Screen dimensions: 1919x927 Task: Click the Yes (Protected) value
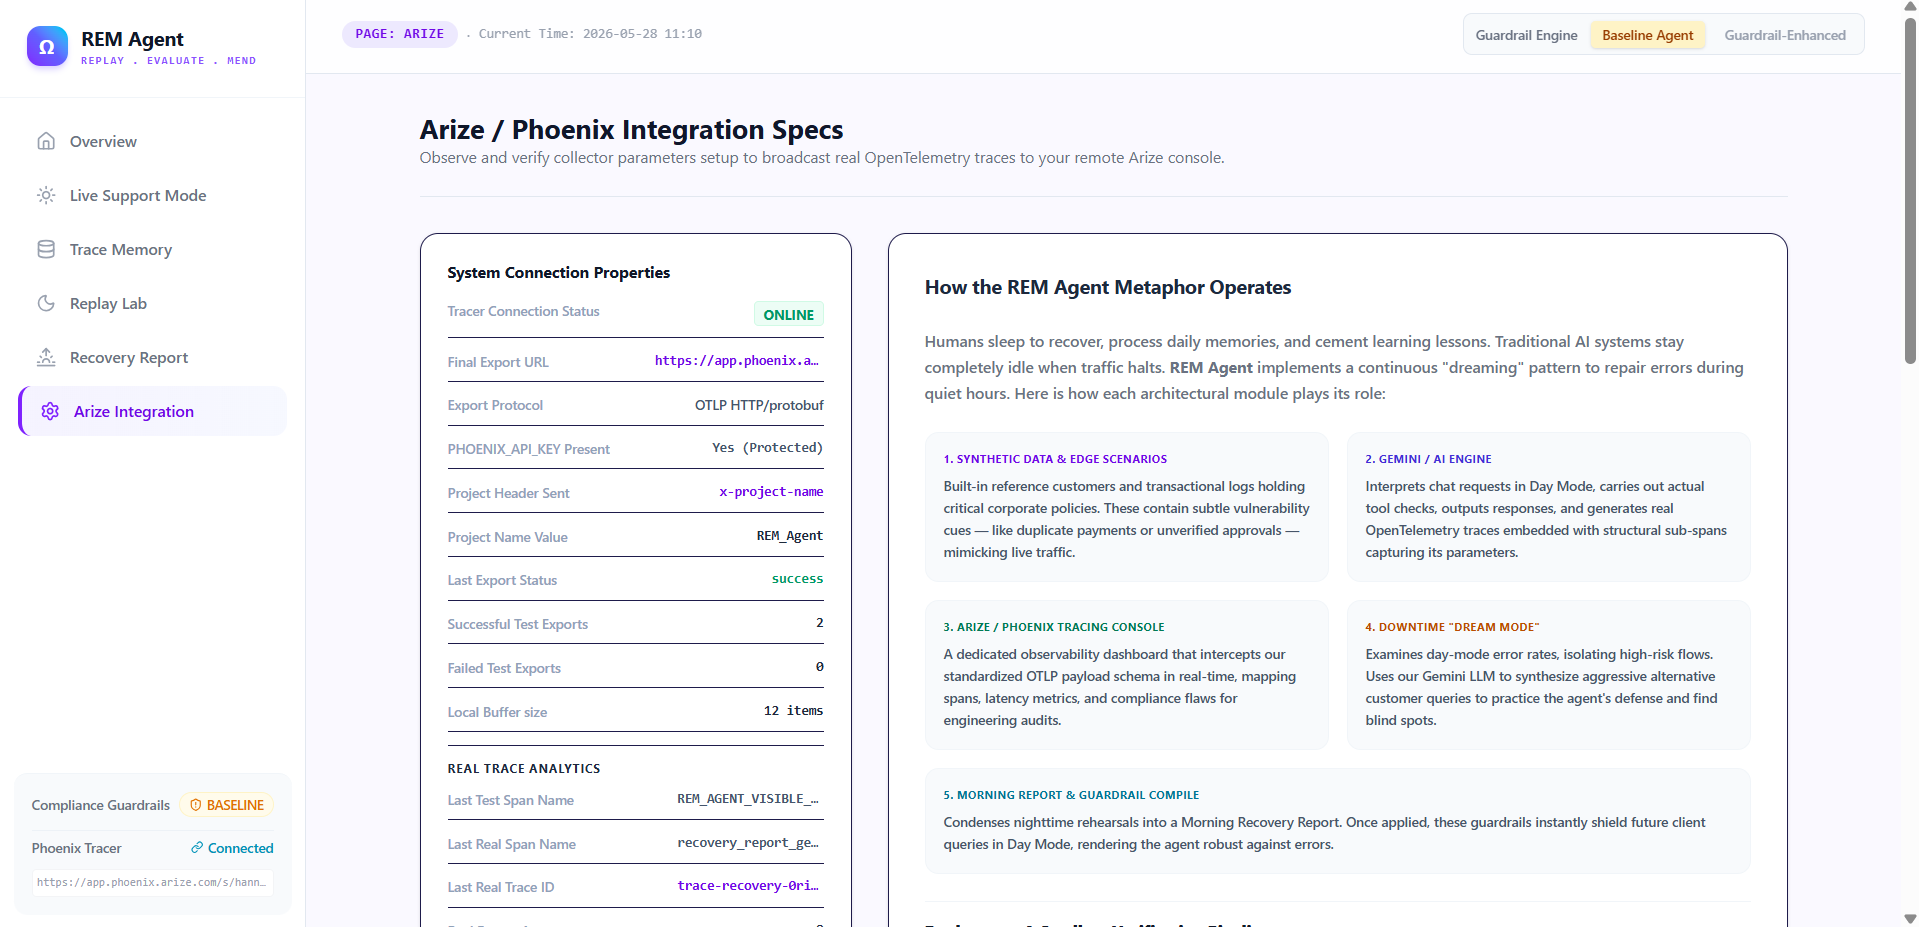click(x=767, y=448)
